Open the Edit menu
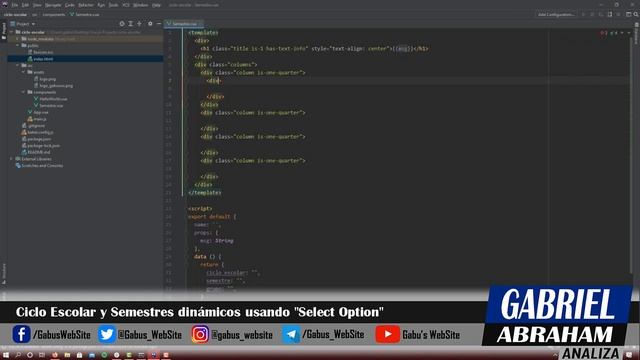640x360 pixels. [x=25, y=5]
